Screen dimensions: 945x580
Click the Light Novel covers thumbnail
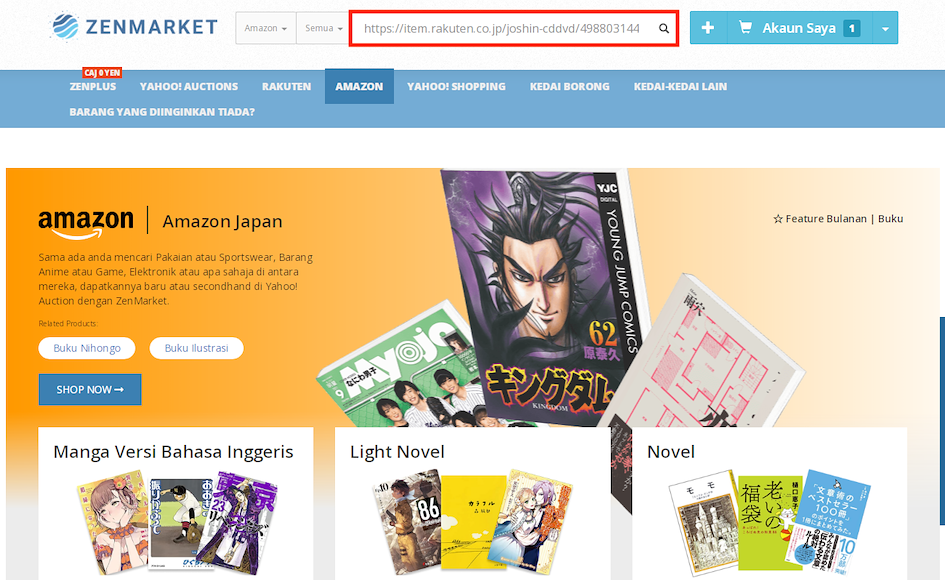(x=472, y=522)
